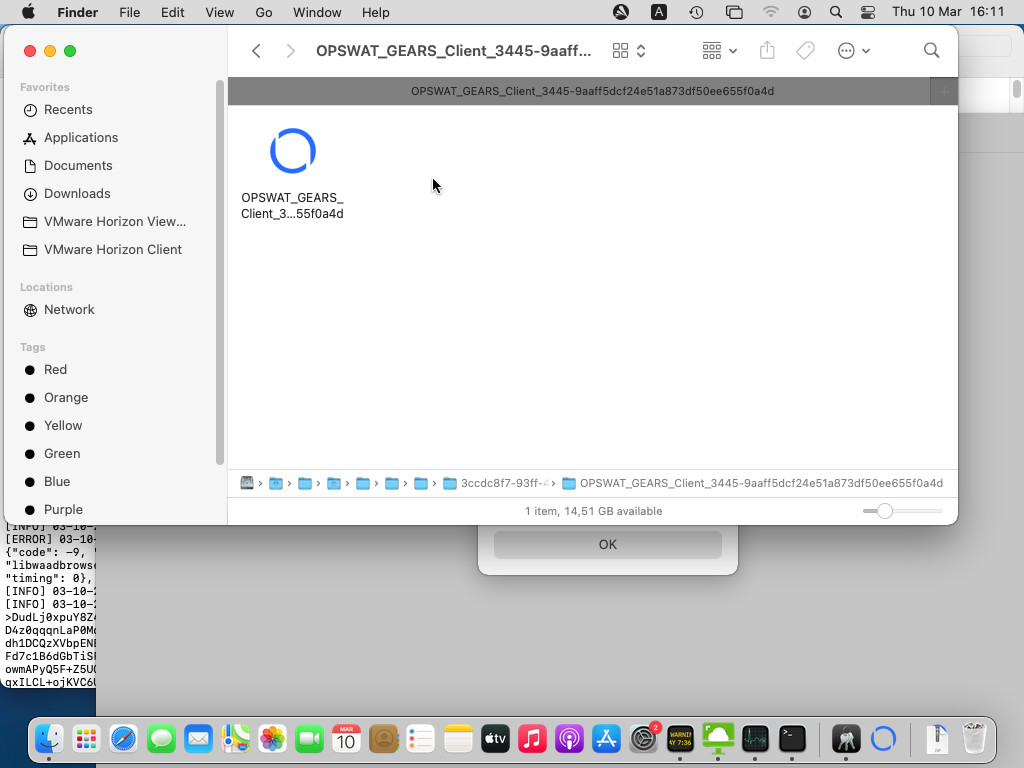Open Messages from the Dock
The image size is (1024, 768).
161,739
